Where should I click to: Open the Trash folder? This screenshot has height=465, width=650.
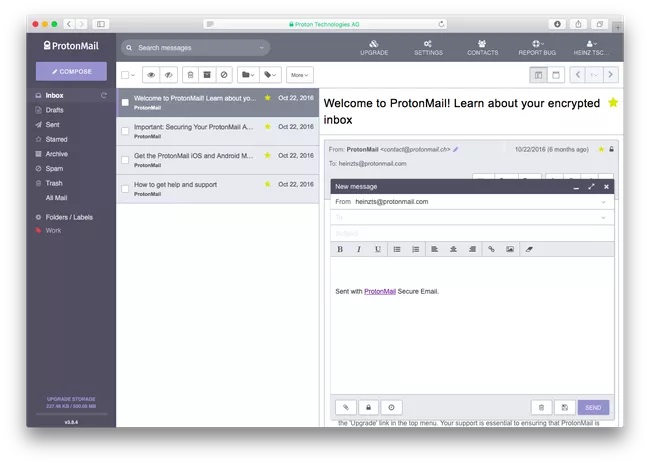coord(54,183)
